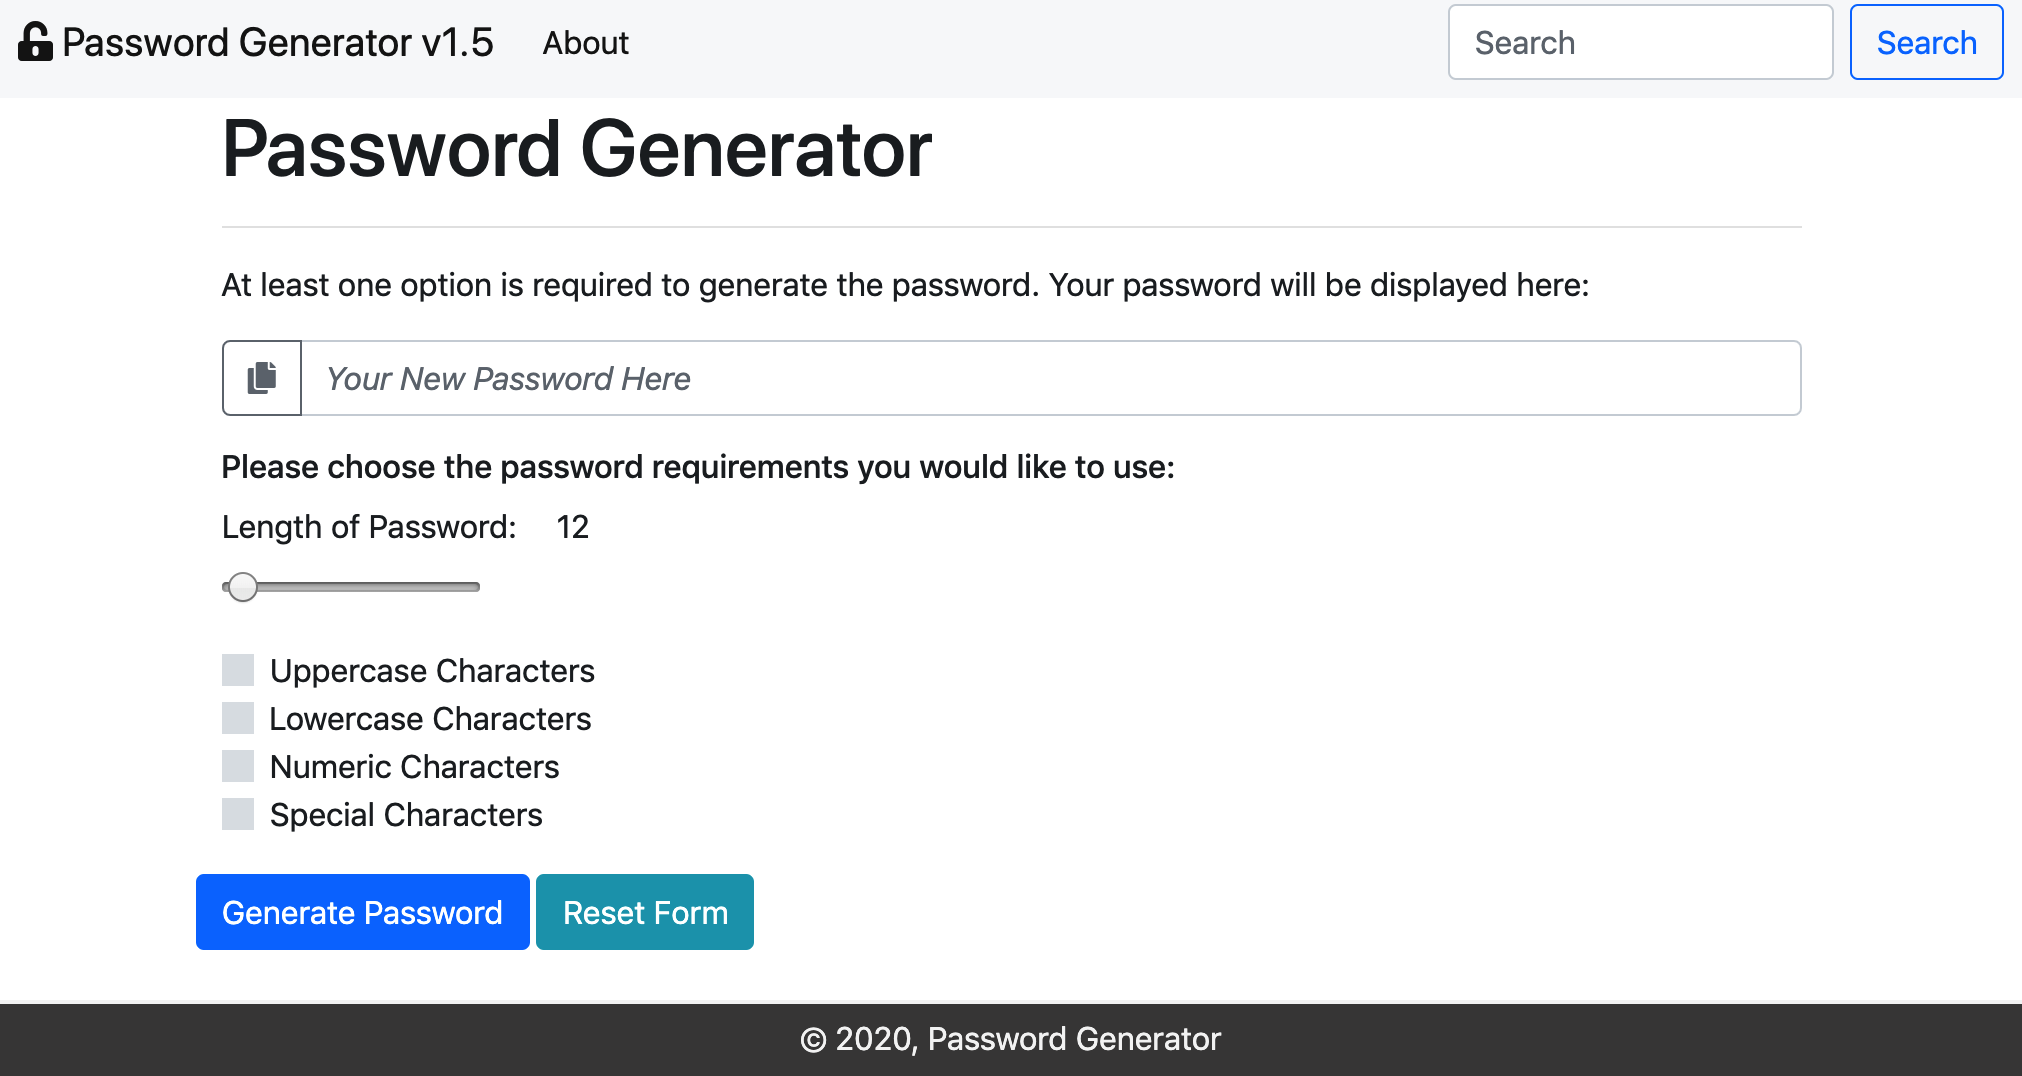The width and height of the screenshot is (2022, 1076).
Task: Click the displayed length value 12
Action: (x=574, y=527)
